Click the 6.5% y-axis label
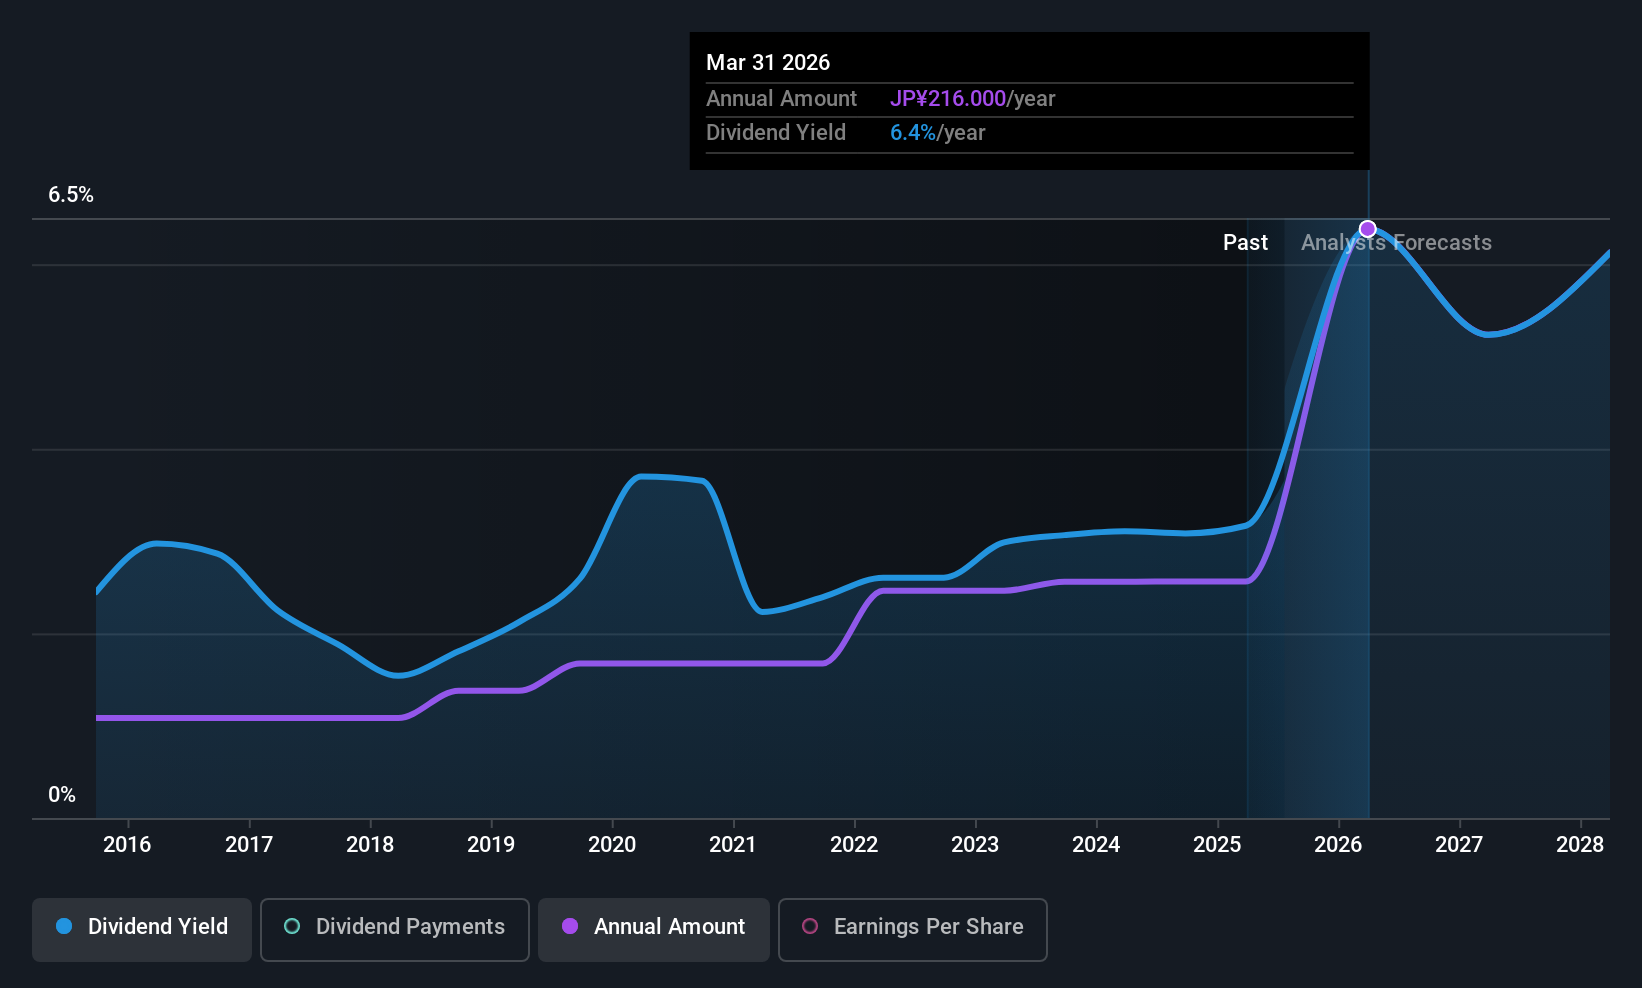The image size is (1642, 988). [71, 195]
